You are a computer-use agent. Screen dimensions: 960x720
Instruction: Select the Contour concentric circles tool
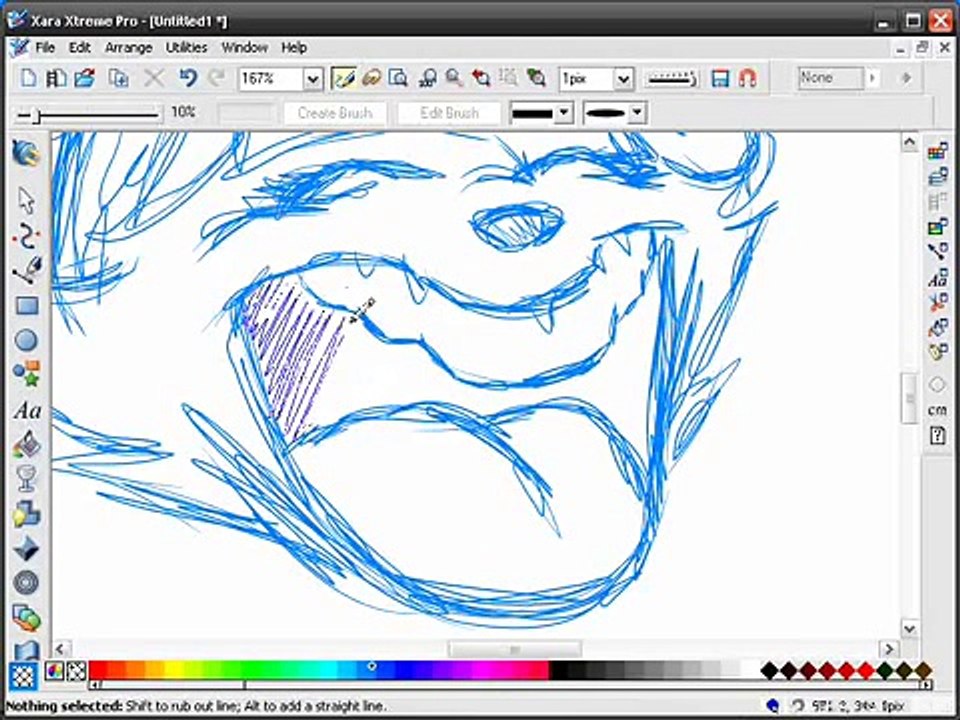(x=26, y=582)
